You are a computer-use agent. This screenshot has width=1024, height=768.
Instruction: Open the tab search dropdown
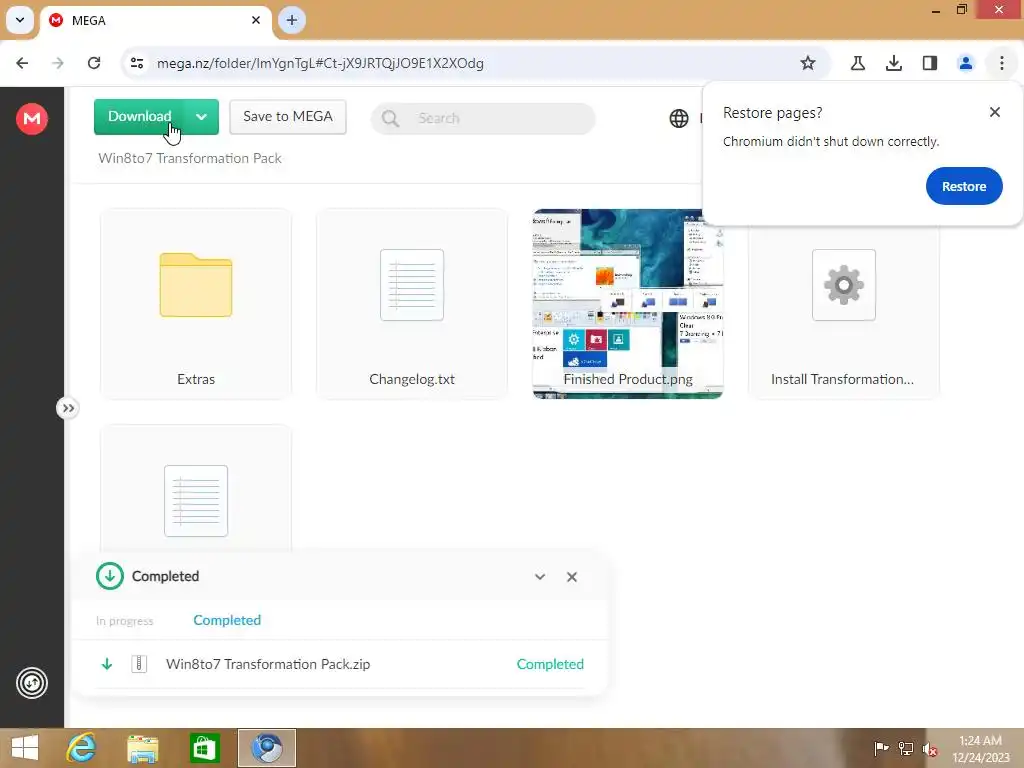point(20,20)
